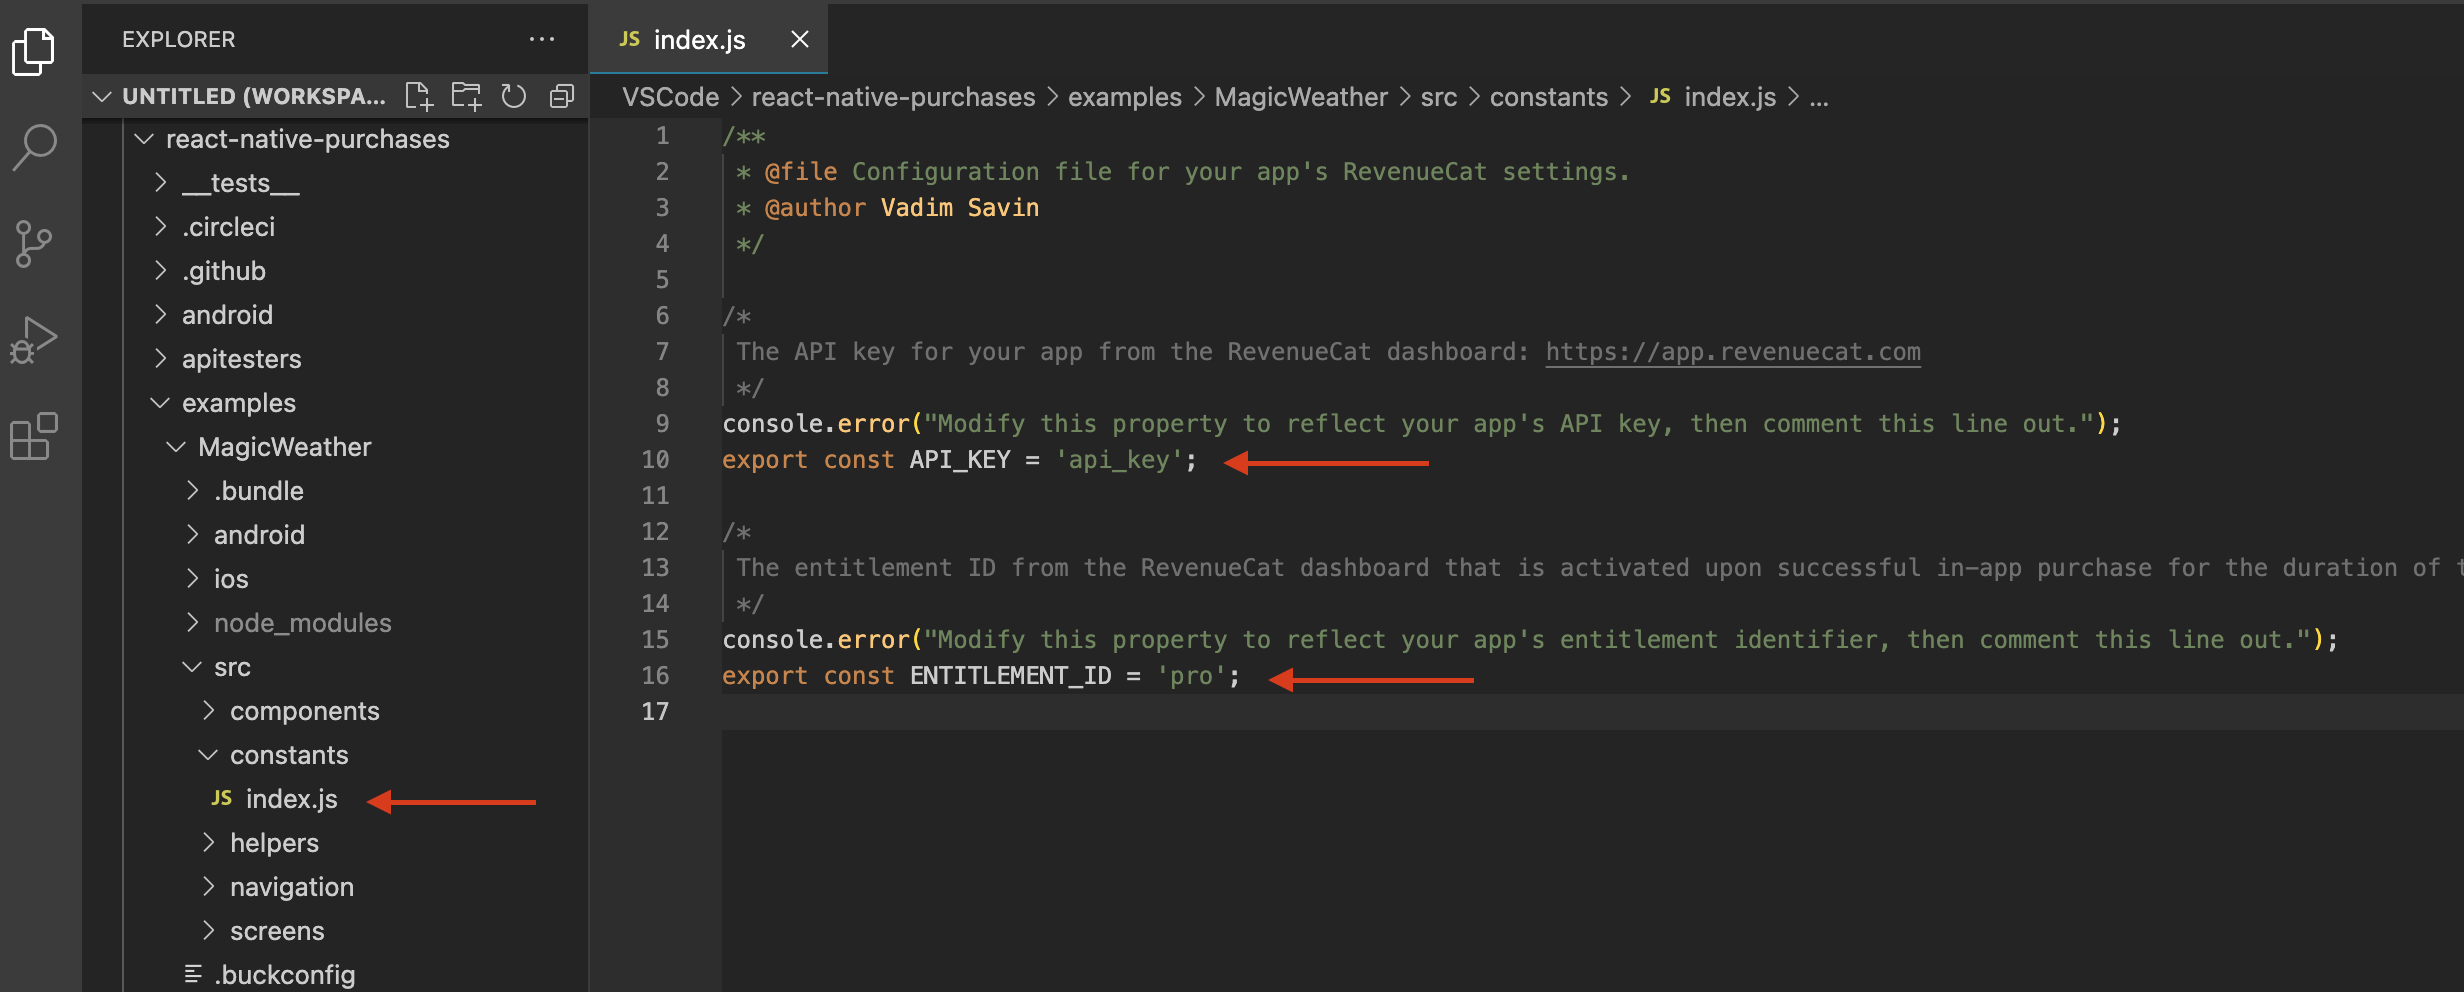Collapse all folders in Explorer

coord(562,96)
